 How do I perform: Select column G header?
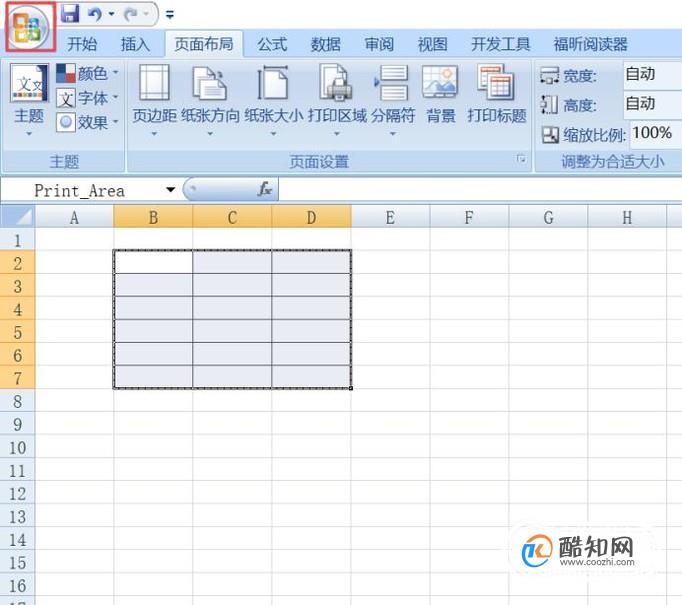(x=548, y=217)
